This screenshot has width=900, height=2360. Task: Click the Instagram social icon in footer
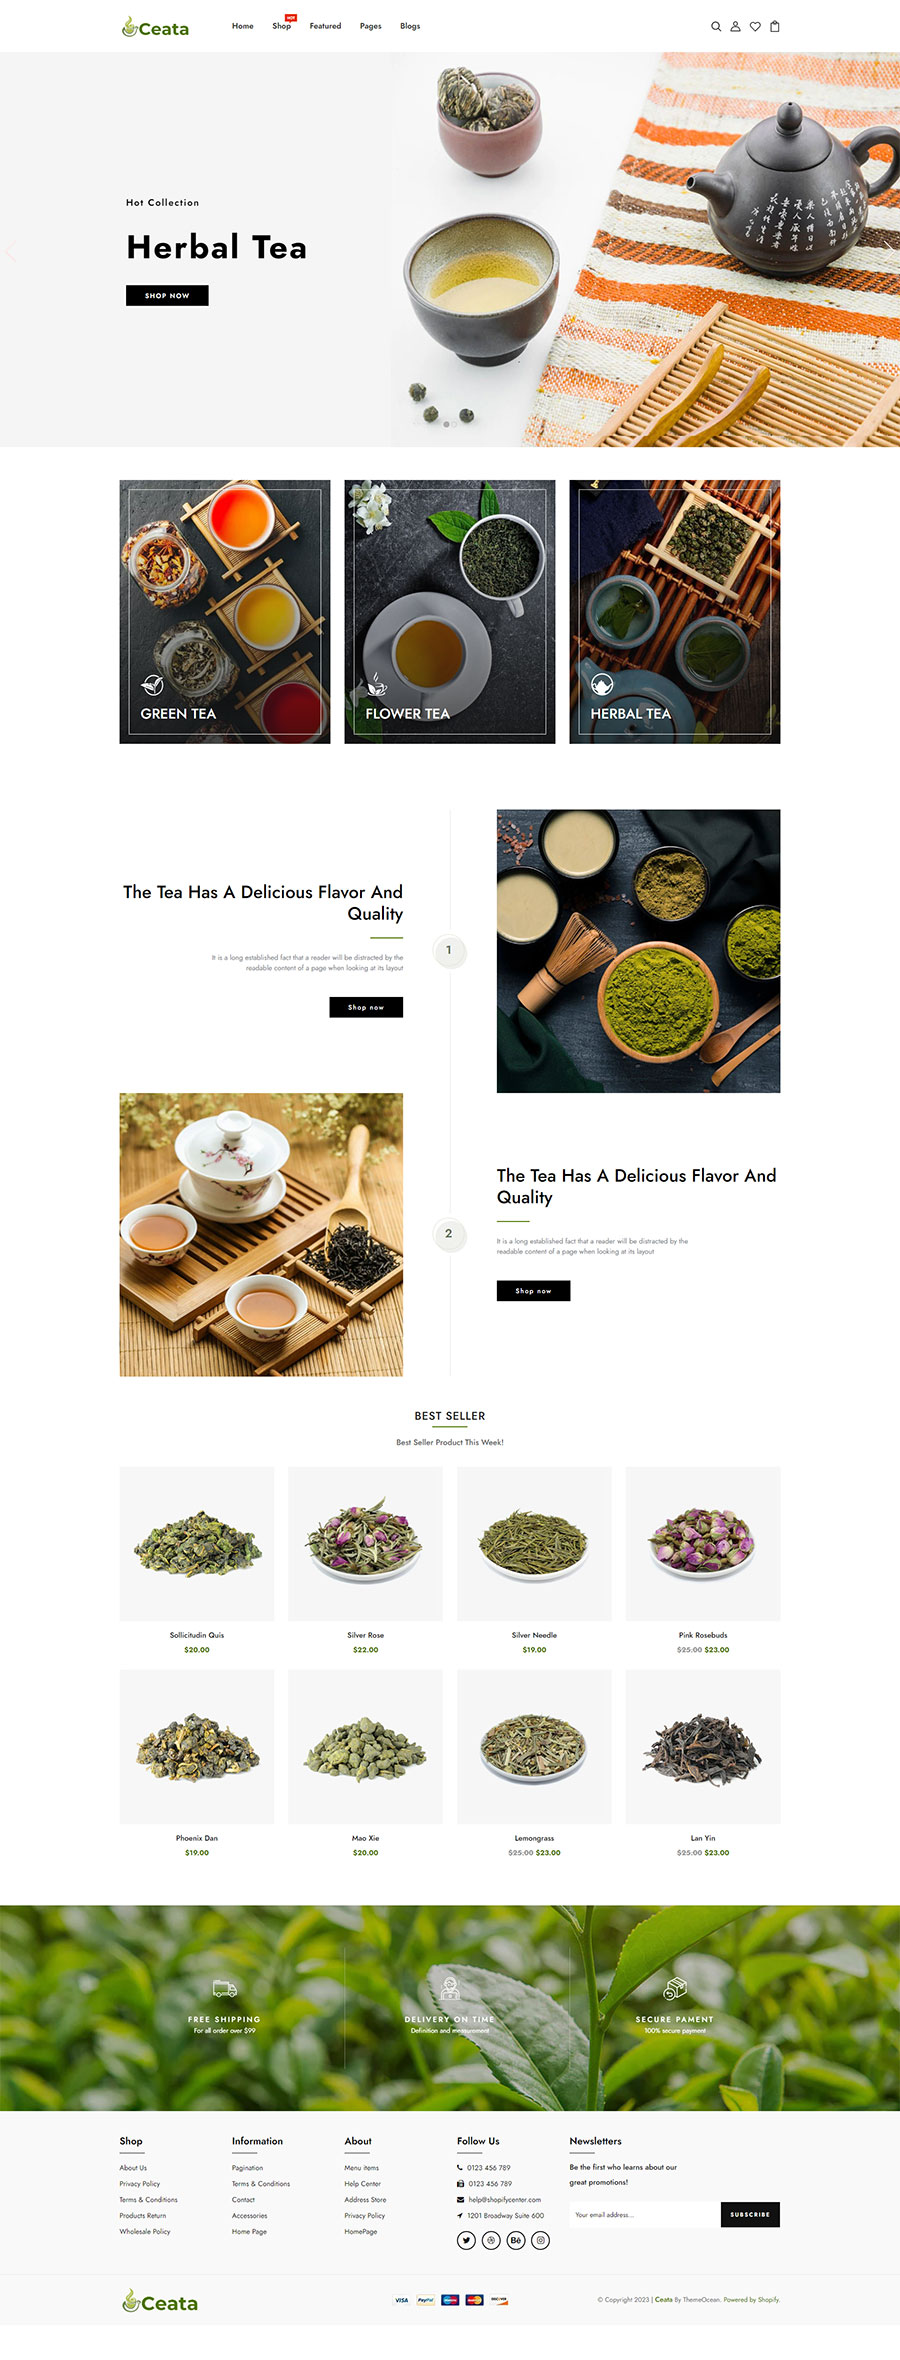click(541, 2240)
